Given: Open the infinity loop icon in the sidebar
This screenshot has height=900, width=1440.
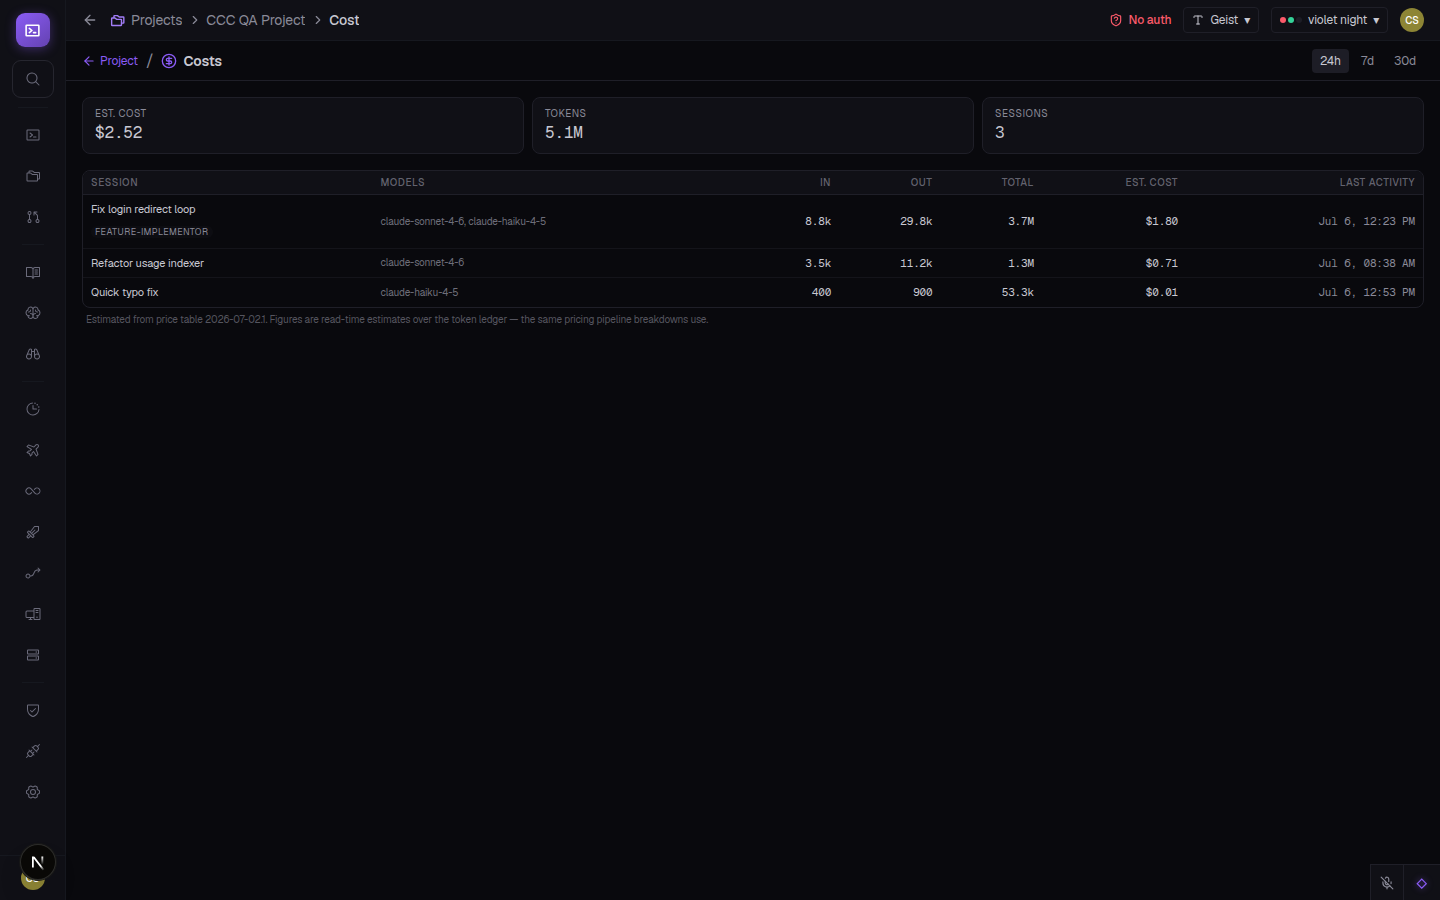Looking at the screenshot, I should 33,491.
